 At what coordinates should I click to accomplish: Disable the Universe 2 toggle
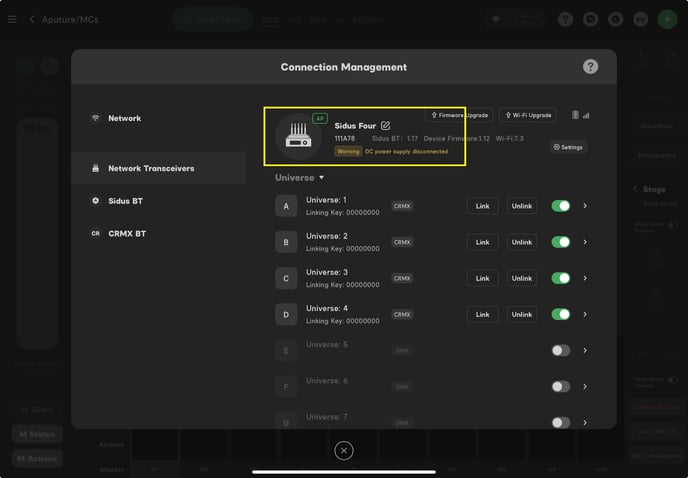tap(561, 242)
